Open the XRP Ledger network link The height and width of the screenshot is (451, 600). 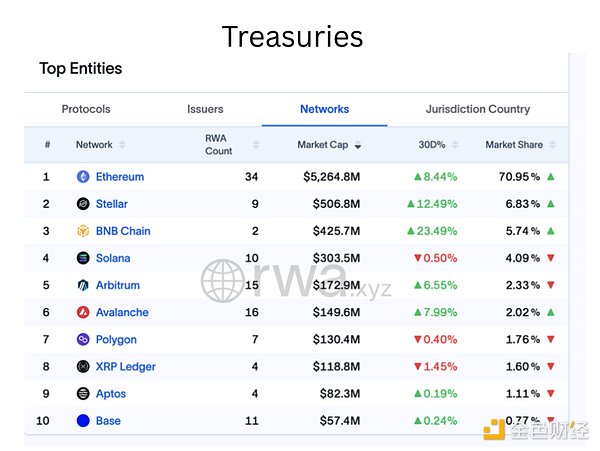(x=126, y=367)
